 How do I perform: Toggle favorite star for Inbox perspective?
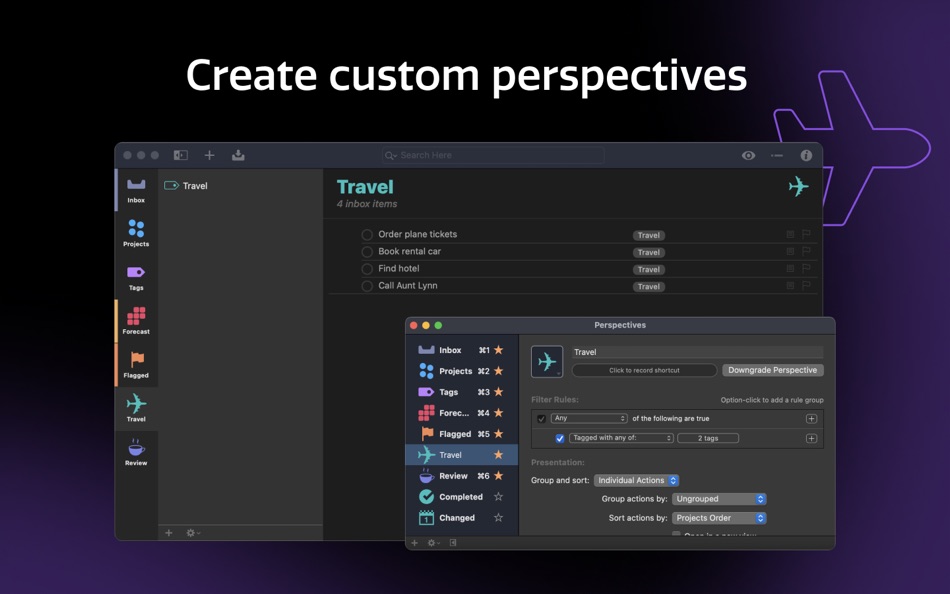[x=499, y=350]
